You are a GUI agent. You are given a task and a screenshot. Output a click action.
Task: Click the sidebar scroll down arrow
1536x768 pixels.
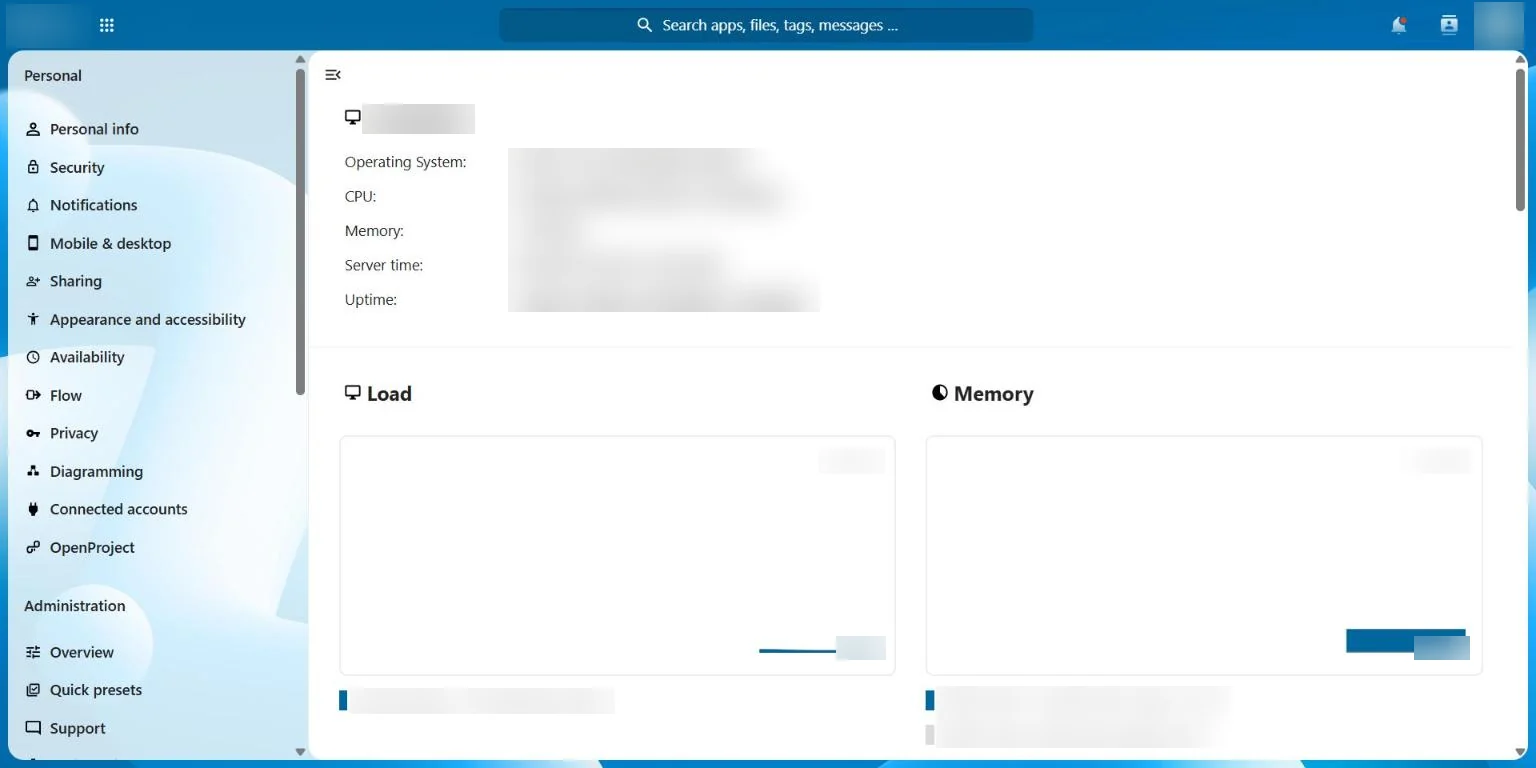click(x=300, y=751)
